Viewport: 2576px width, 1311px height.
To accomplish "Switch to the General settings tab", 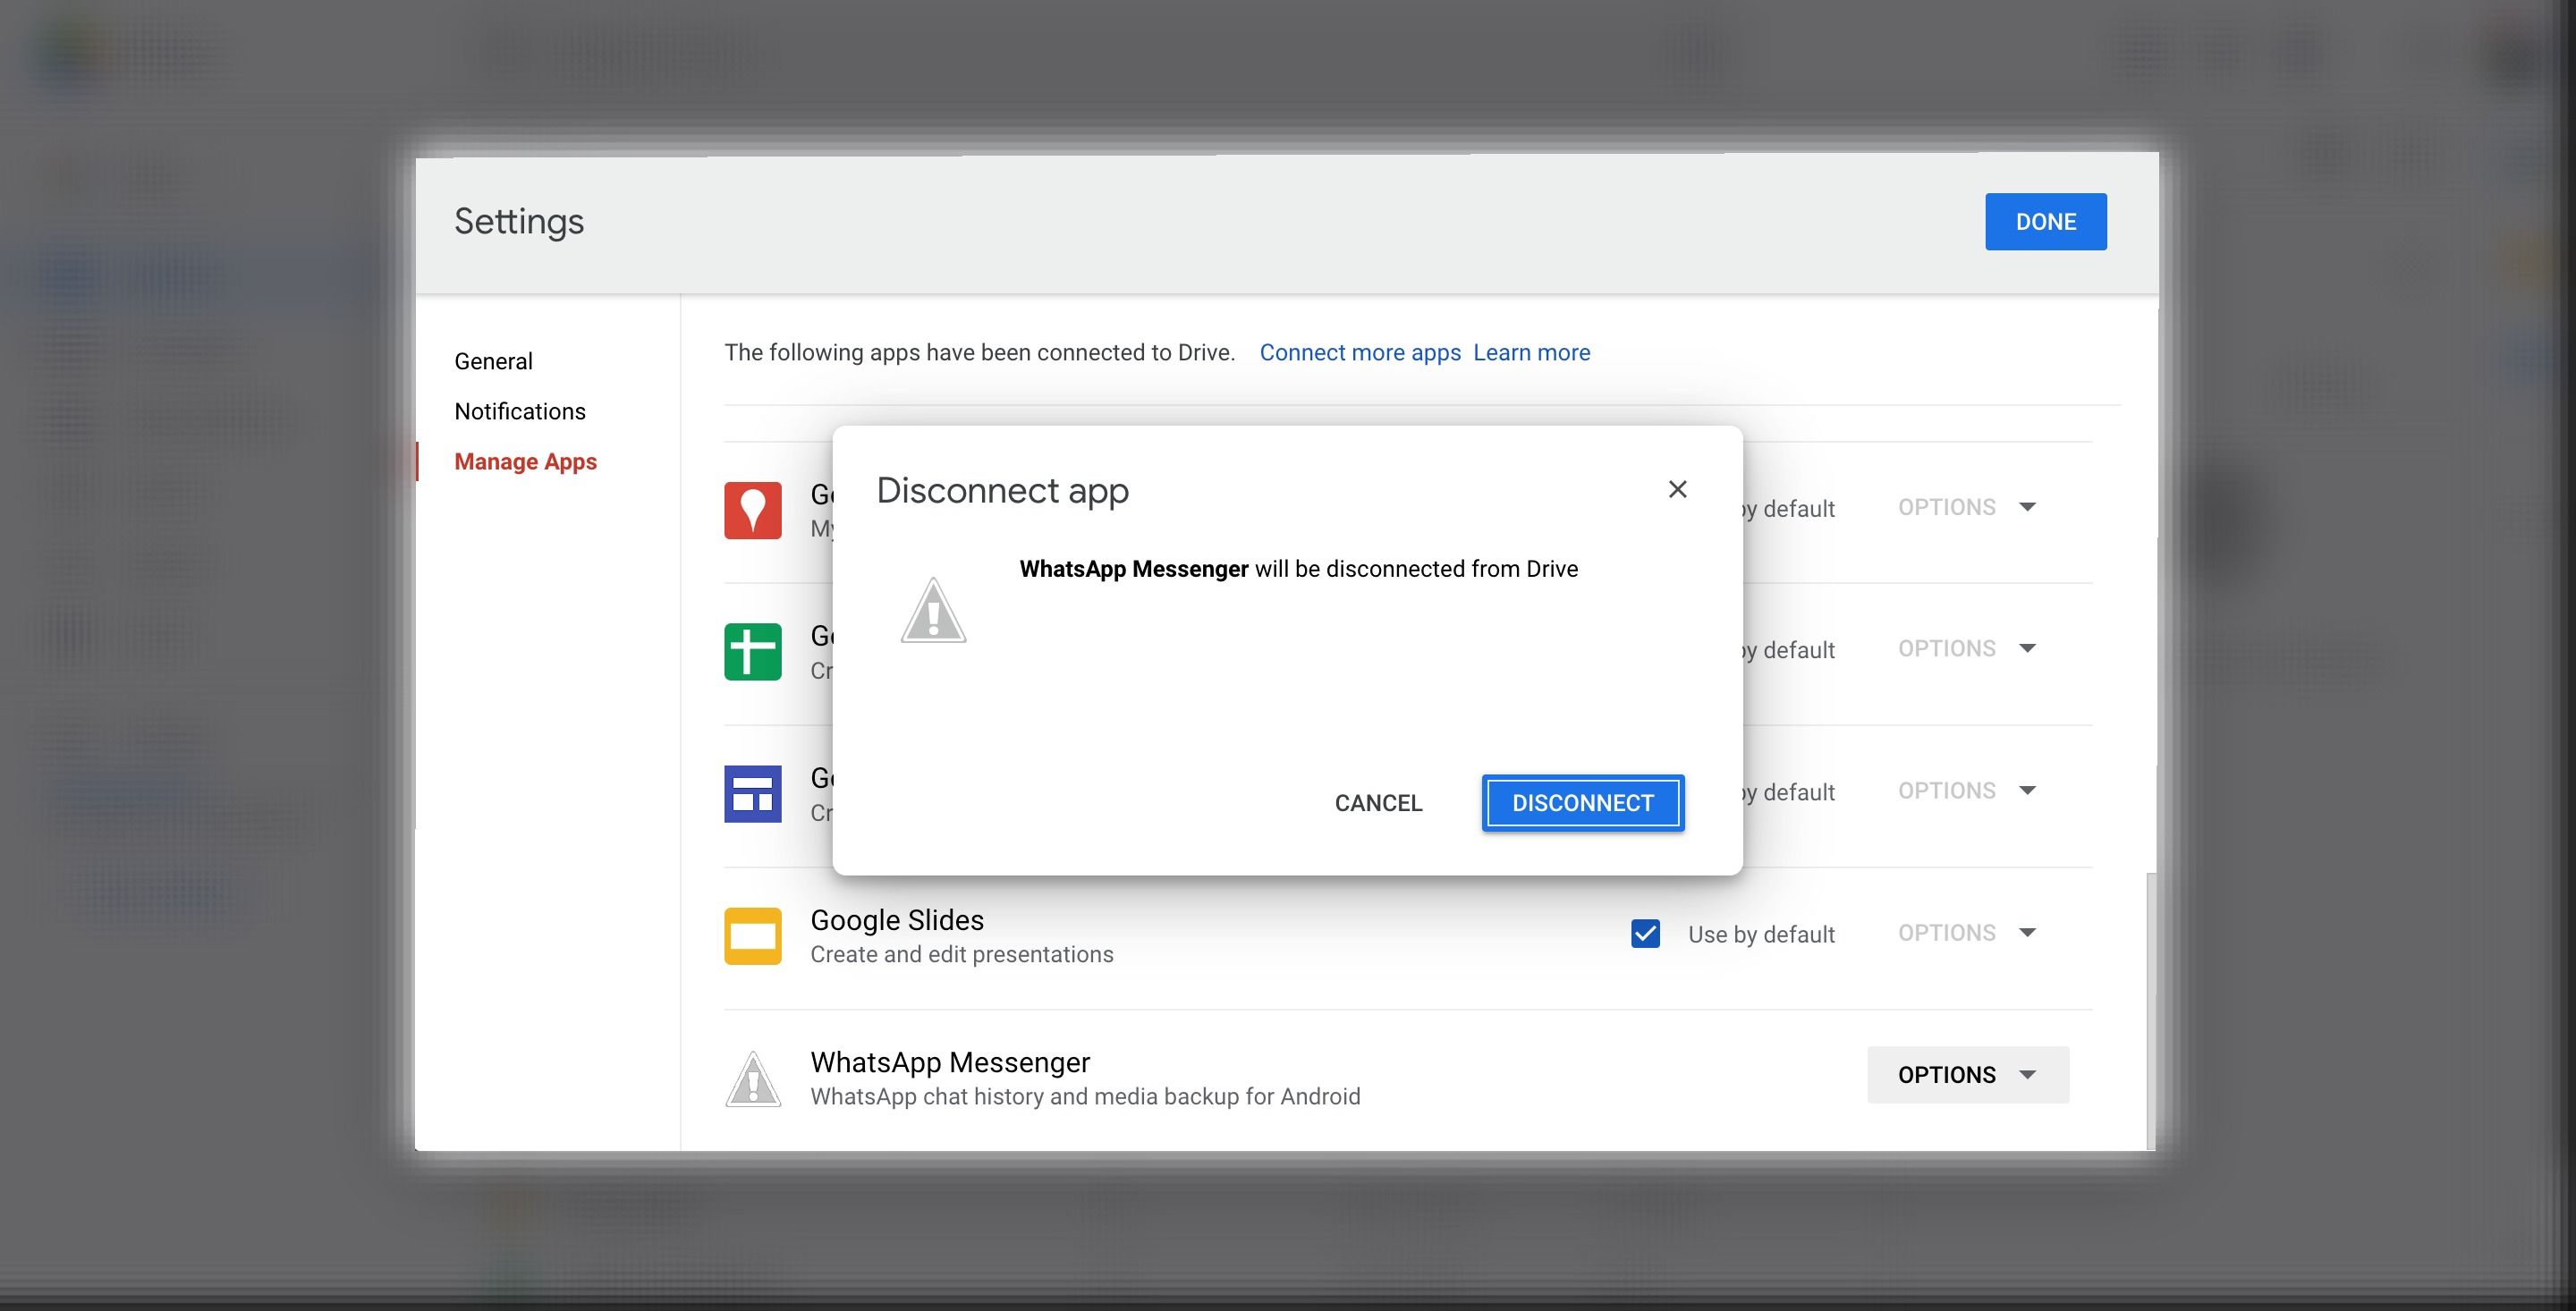I will click(493, 361).
